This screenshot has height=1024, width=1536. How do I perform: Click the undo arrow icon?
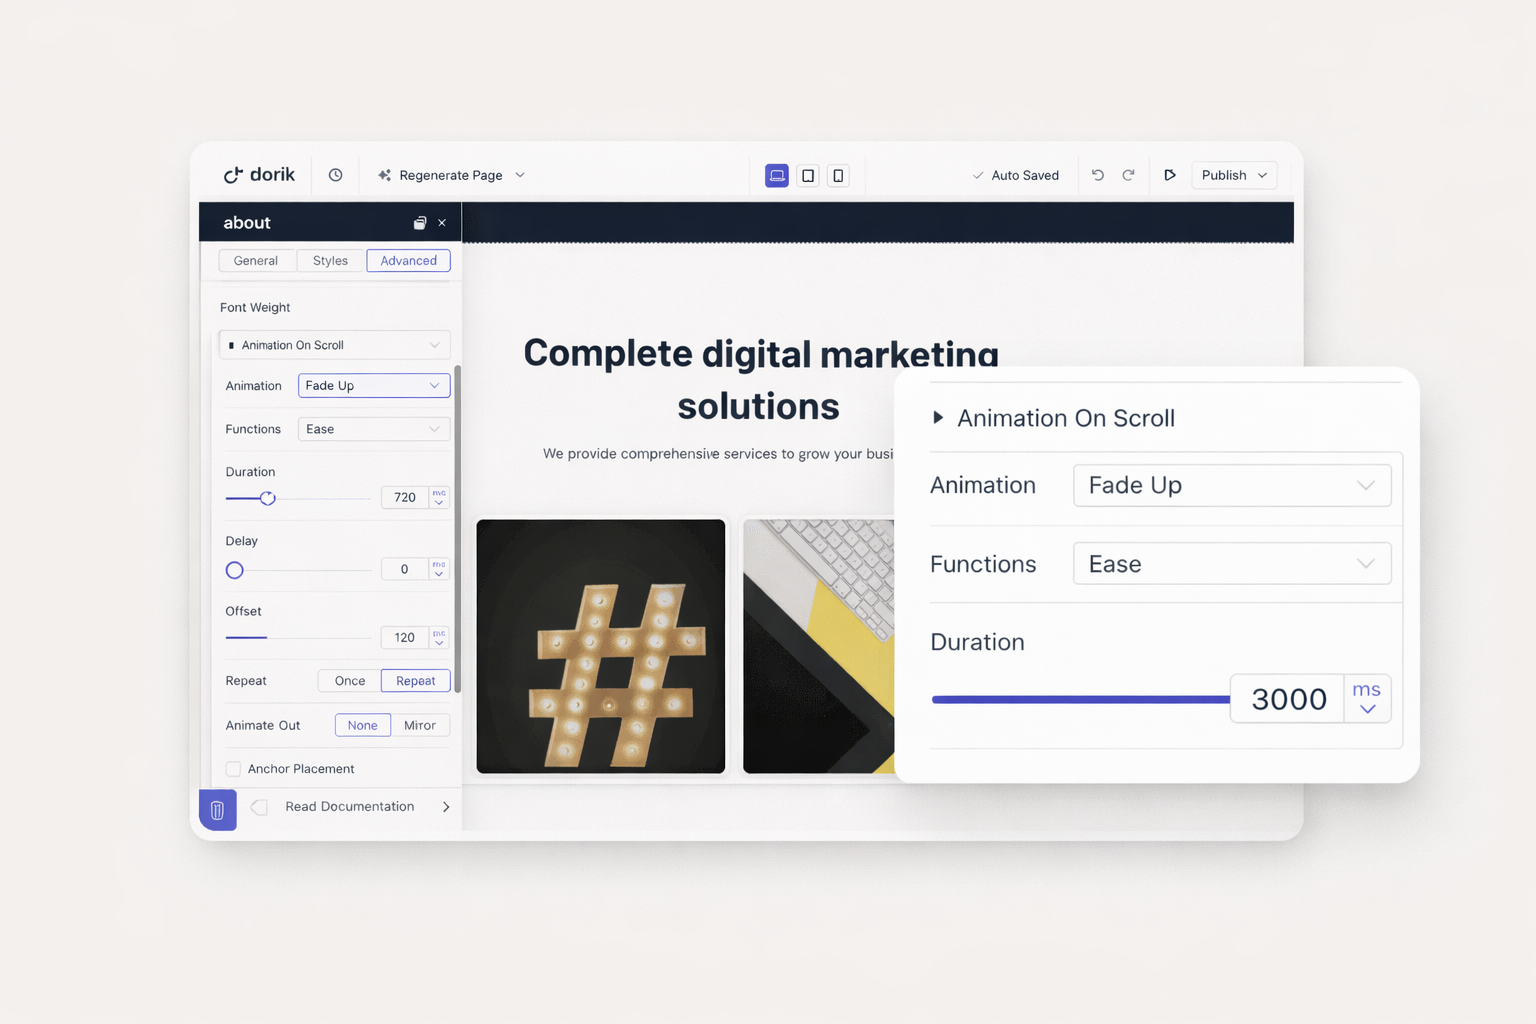[1098, 175]
